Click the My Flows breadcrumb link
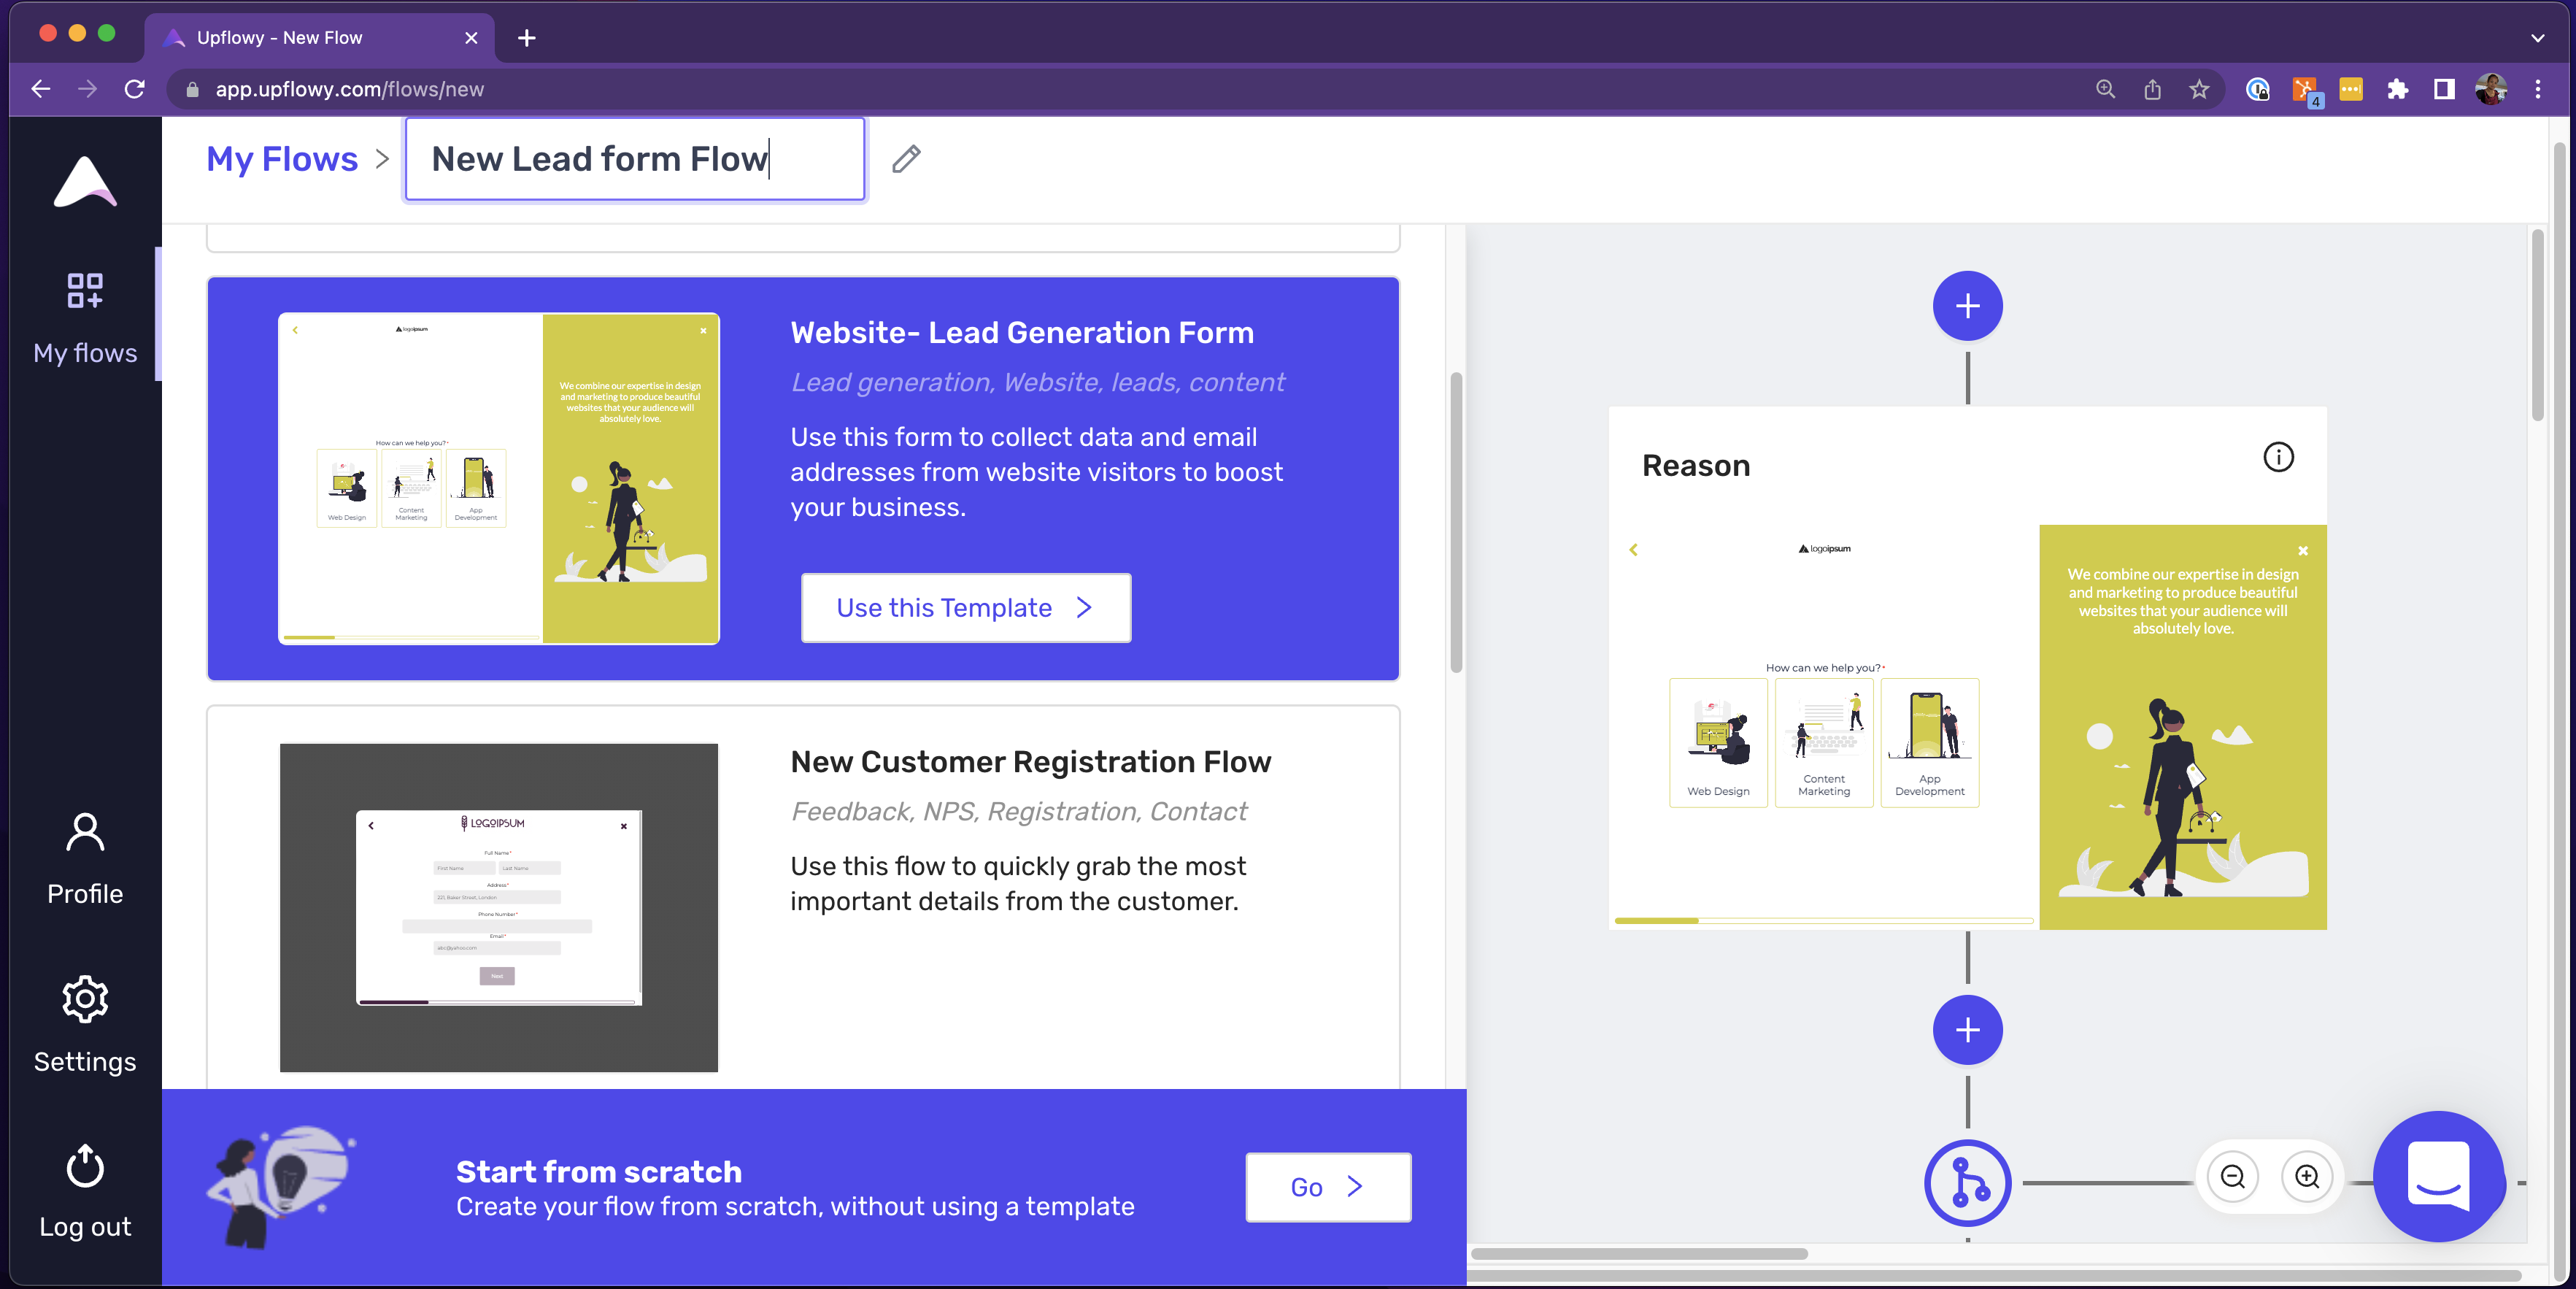2576x1289 pixels. pyautogui.click(x=282, y=159)
